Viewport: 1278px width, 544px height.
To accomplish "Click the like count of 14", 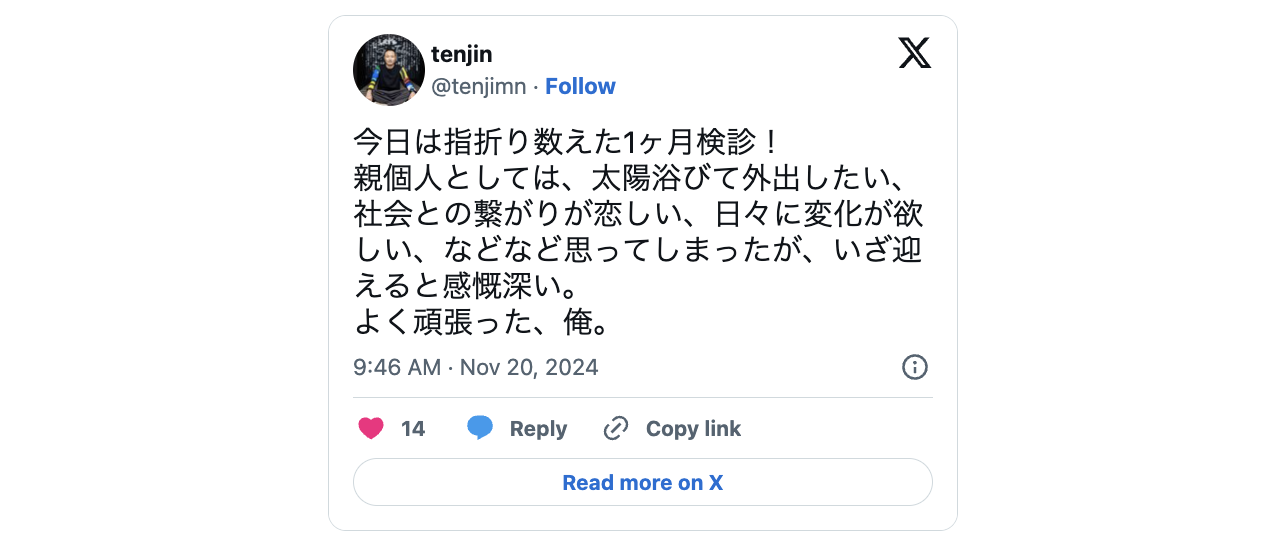I will click(413, 429).
